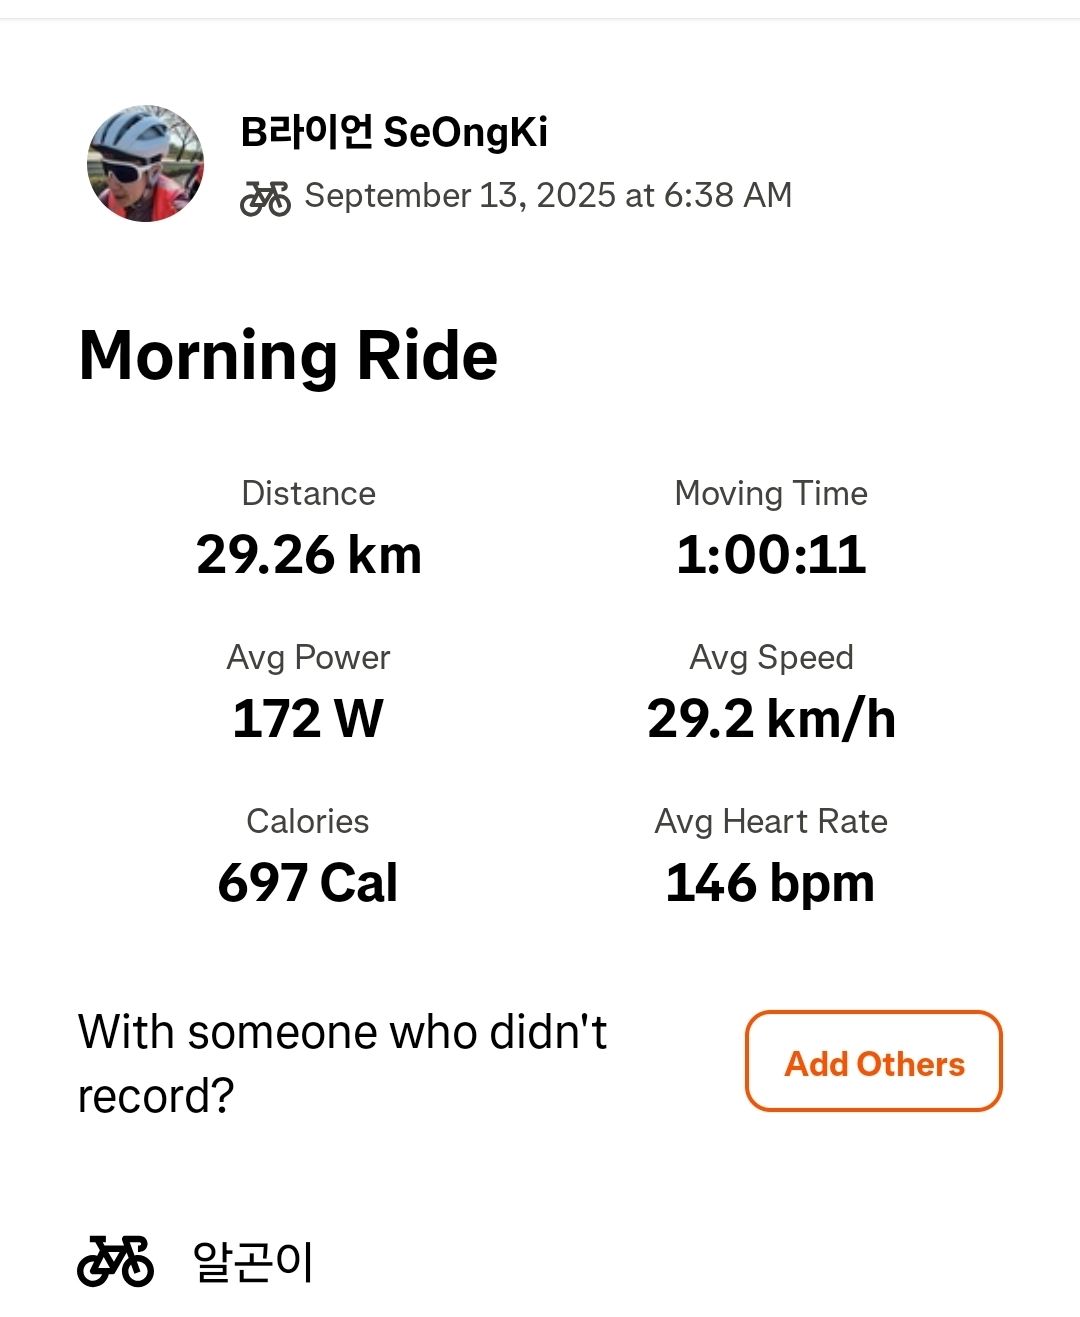Tap the Avg Power label
The image size is (1080, 1317).
click(308, 657)
